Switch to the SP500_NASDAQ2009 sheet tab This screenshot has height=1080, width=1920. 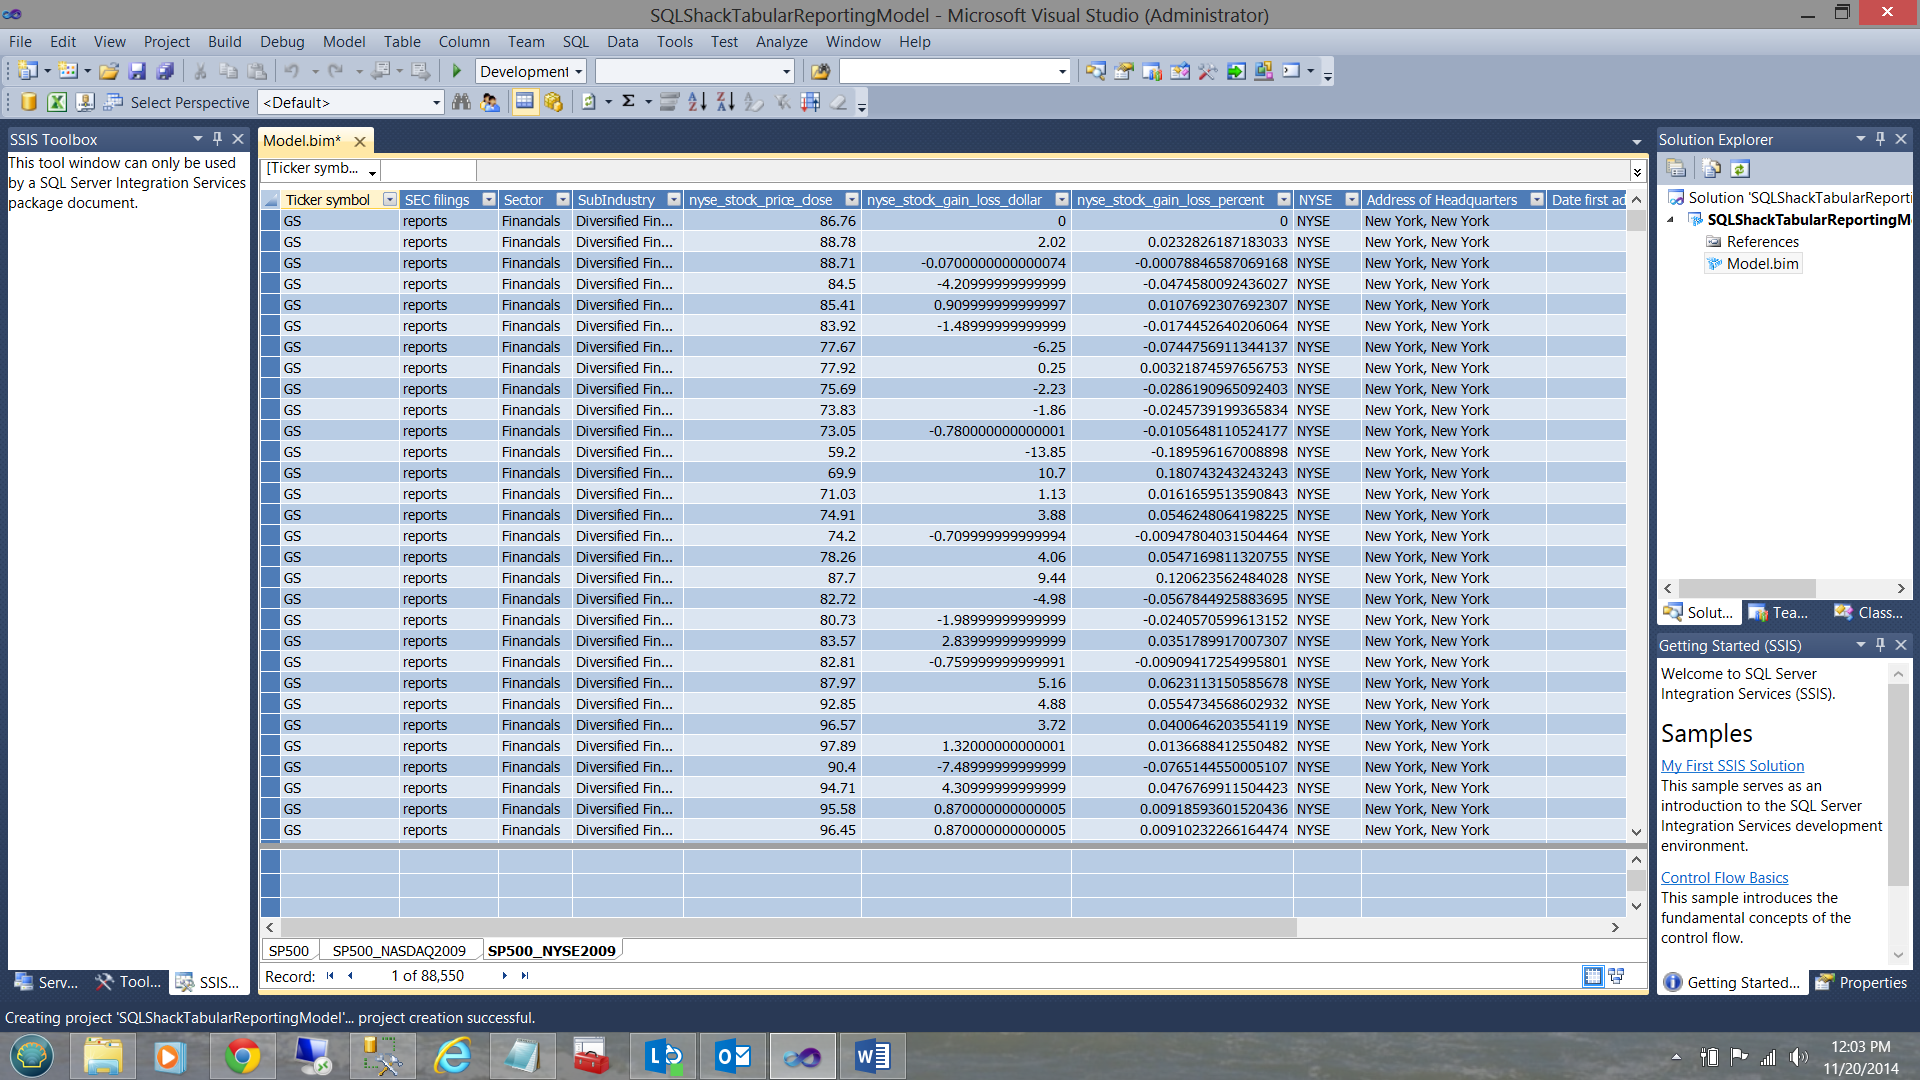[x=399, y=951]
